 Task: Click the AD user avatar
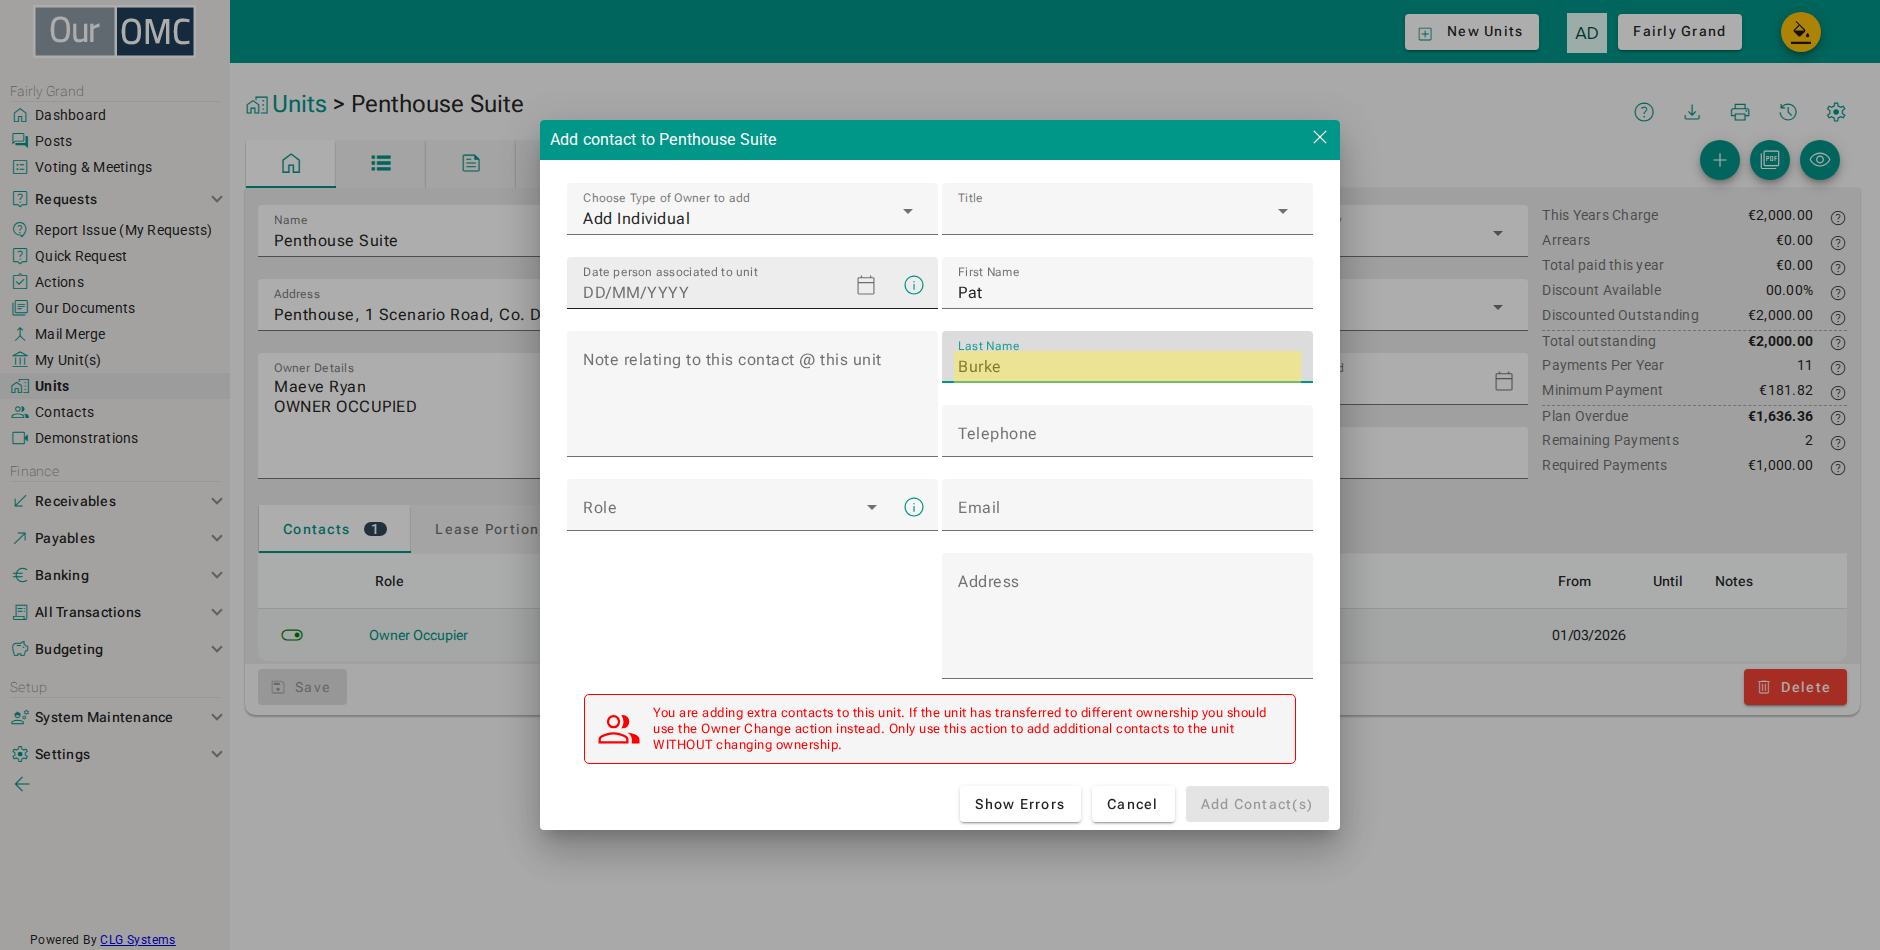coord(1587,33)
